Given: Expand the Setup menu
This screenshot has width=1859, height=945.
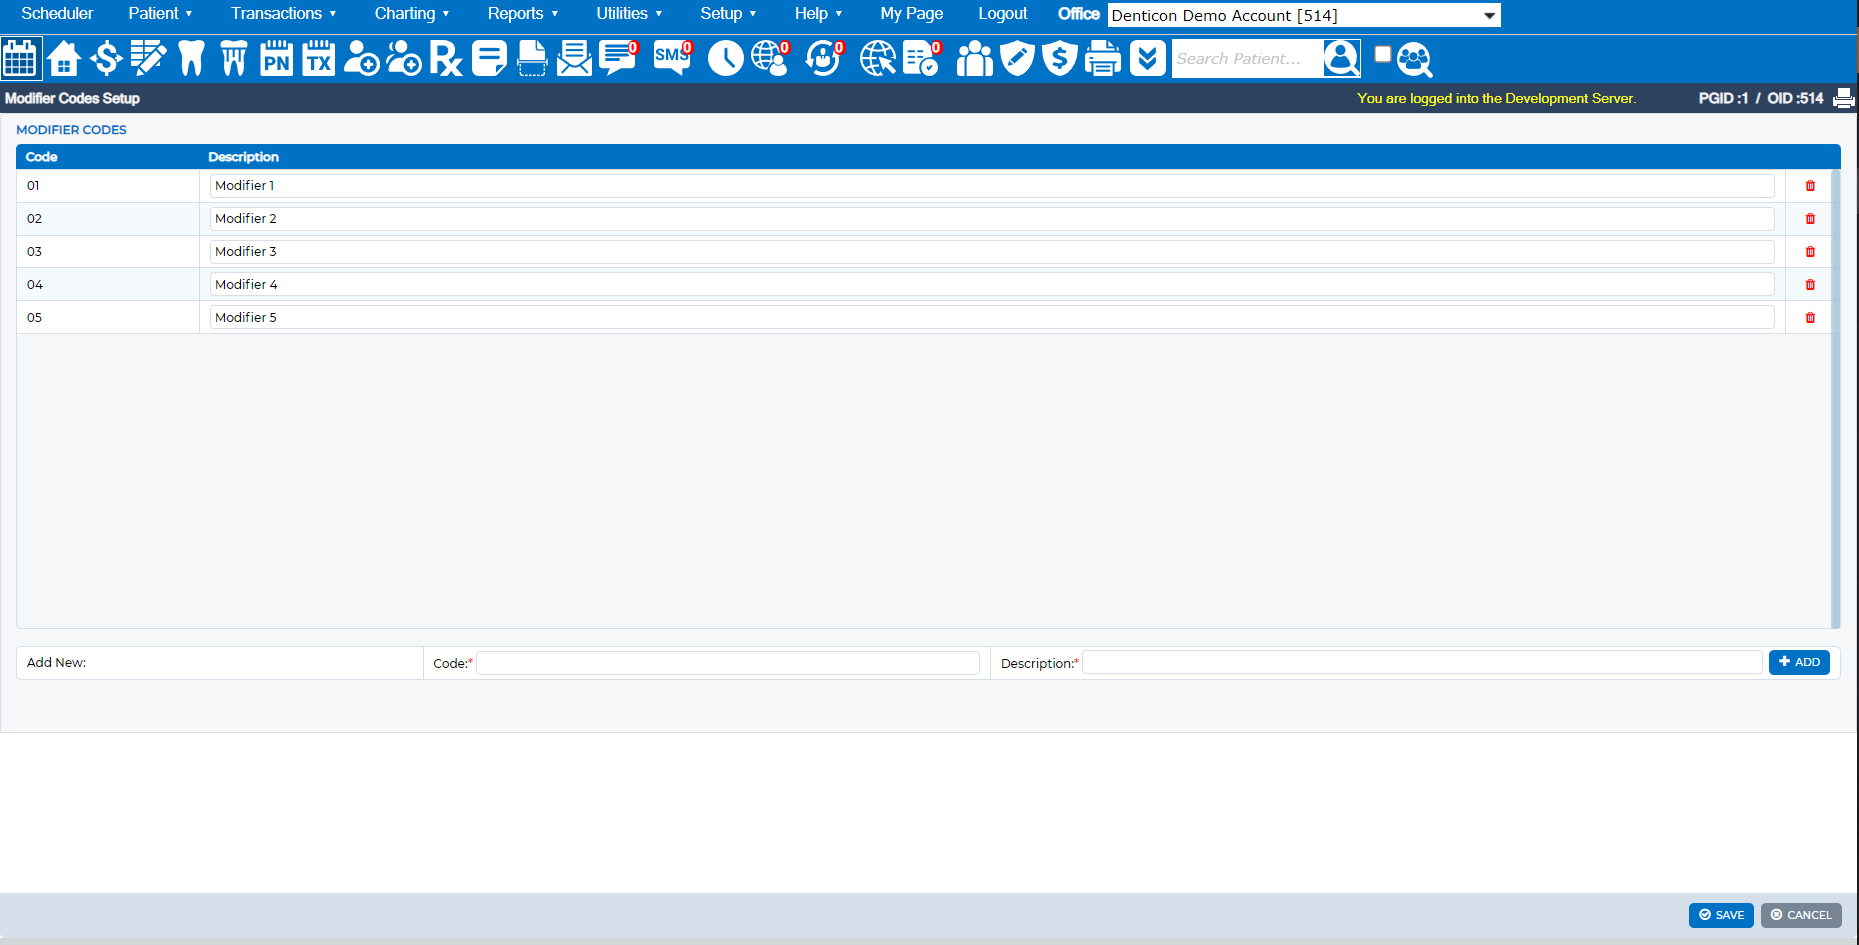Looking at the screenshot, I should coord(728,14).
